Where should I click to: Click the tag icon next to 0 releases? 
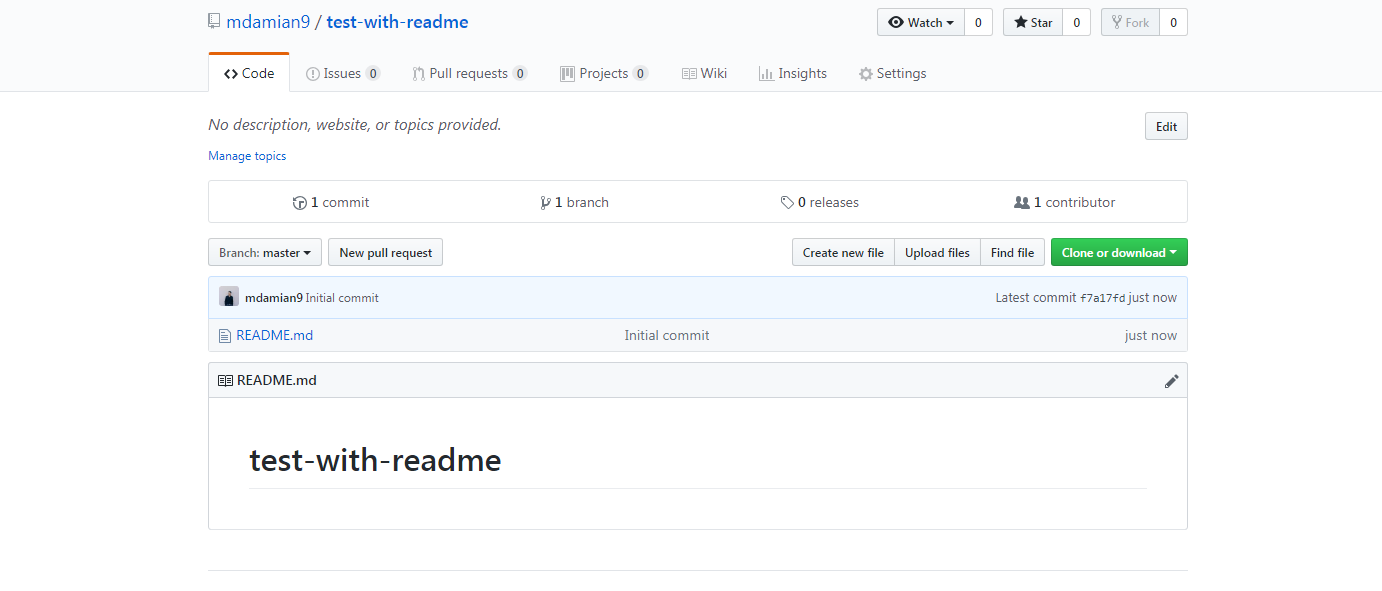pos(787,201)
